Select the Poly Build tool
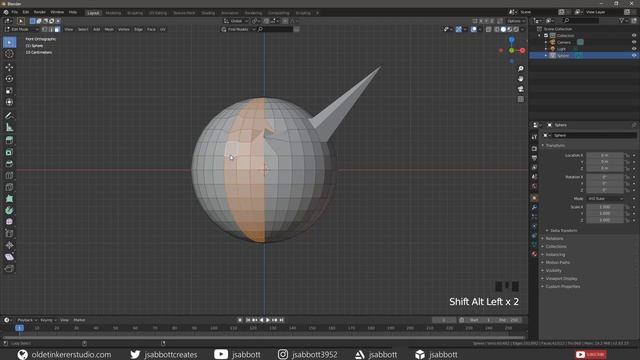Viewport: 640px width, 360px height. [9, 199]
